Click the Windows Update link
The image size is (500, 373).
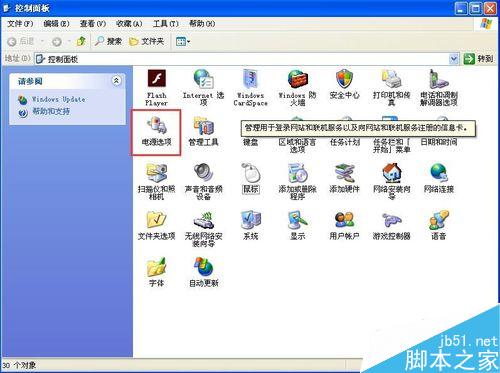coord(58,99)
